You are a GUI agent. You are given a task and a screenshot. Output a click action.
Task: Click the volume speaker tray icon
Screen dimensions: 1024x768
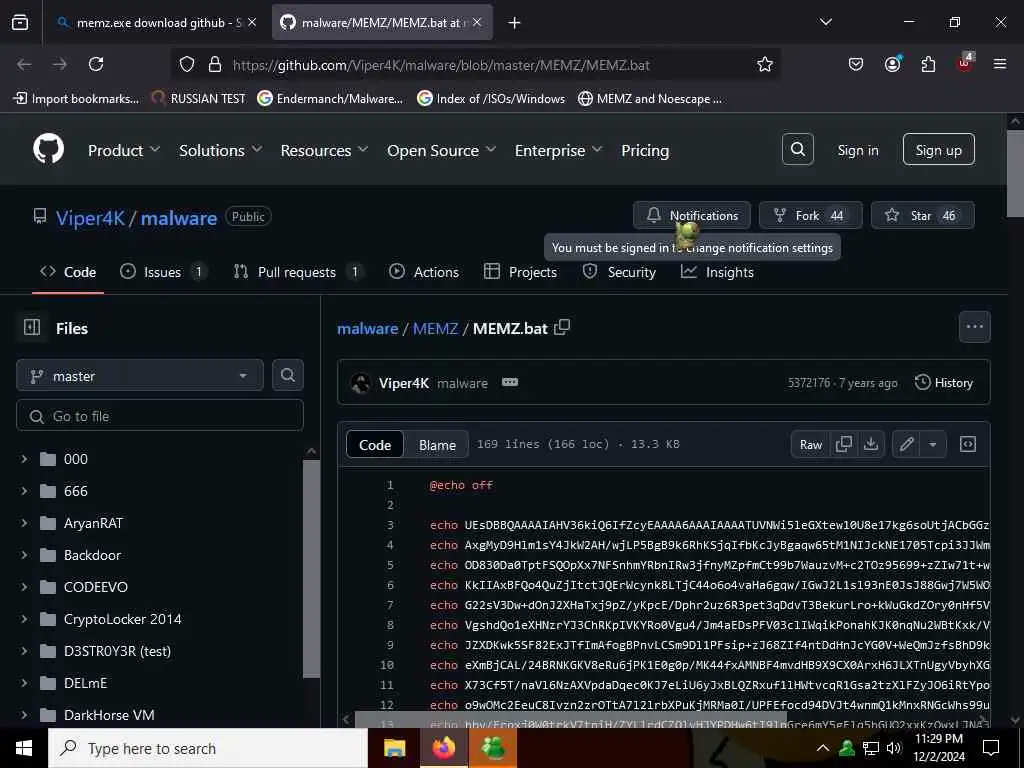[x=893, y=748]
